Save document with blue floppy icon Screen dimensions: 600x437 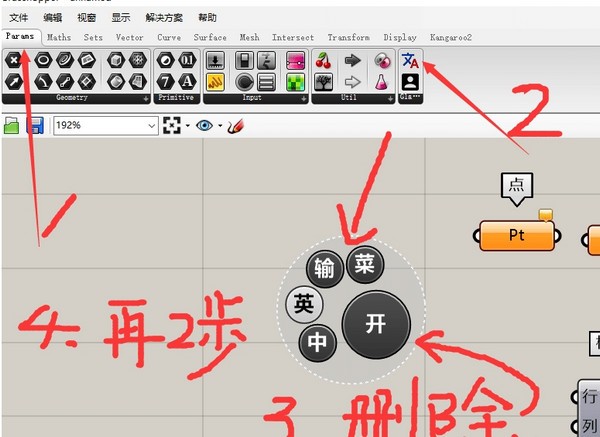tap(35, 126)
